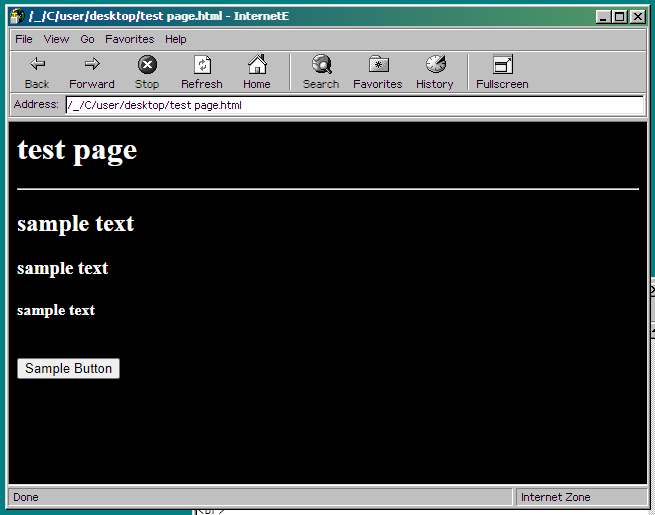The image size is (655, 515).
Task: Switch to Fullscreen view
Action: (x=502, y=72)
